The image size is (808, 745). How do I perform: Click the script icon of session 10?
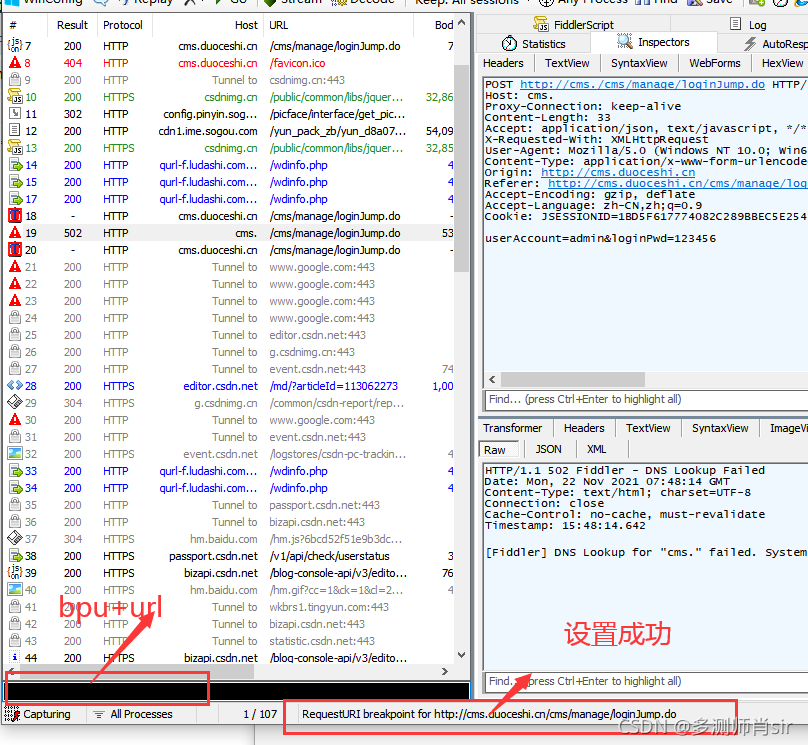pyautogui.click(x=15, y=96)
